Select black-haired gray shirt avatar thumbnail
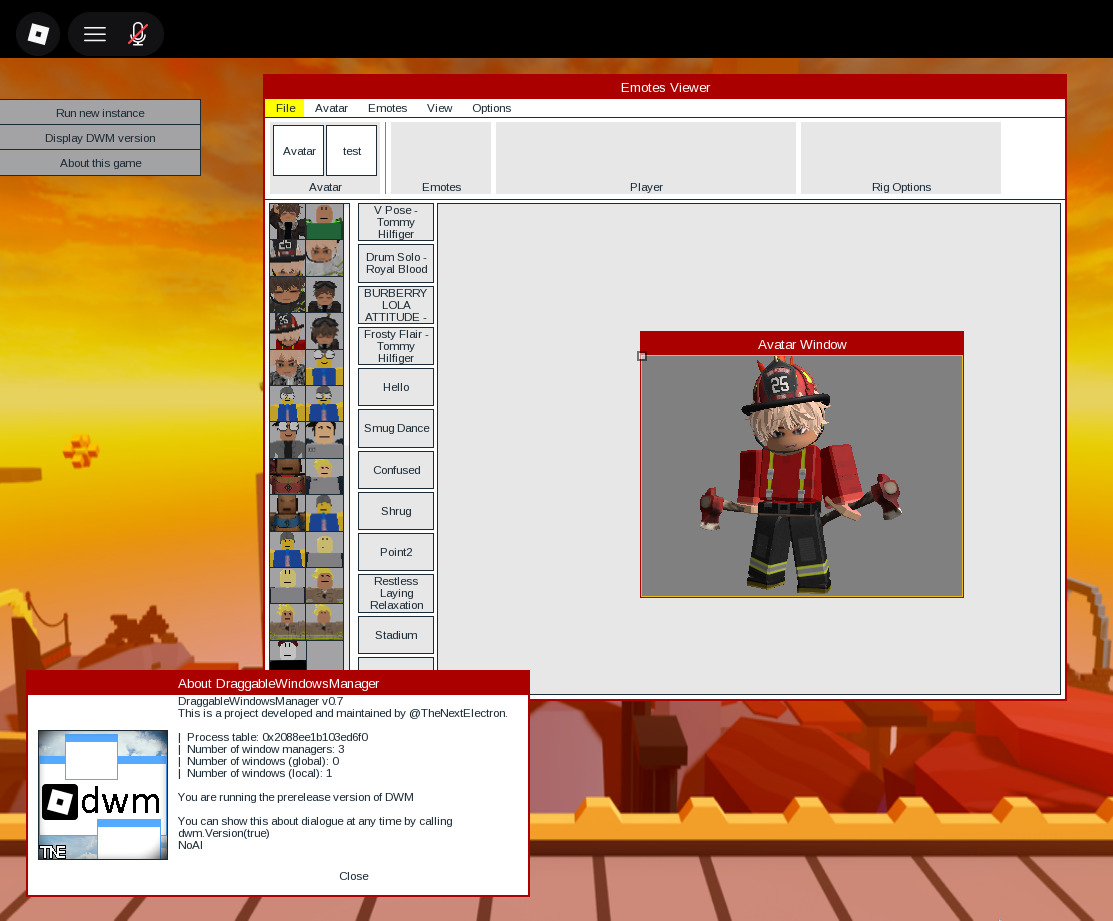This screenshot has height=921, width=1113. coord(324,440)
